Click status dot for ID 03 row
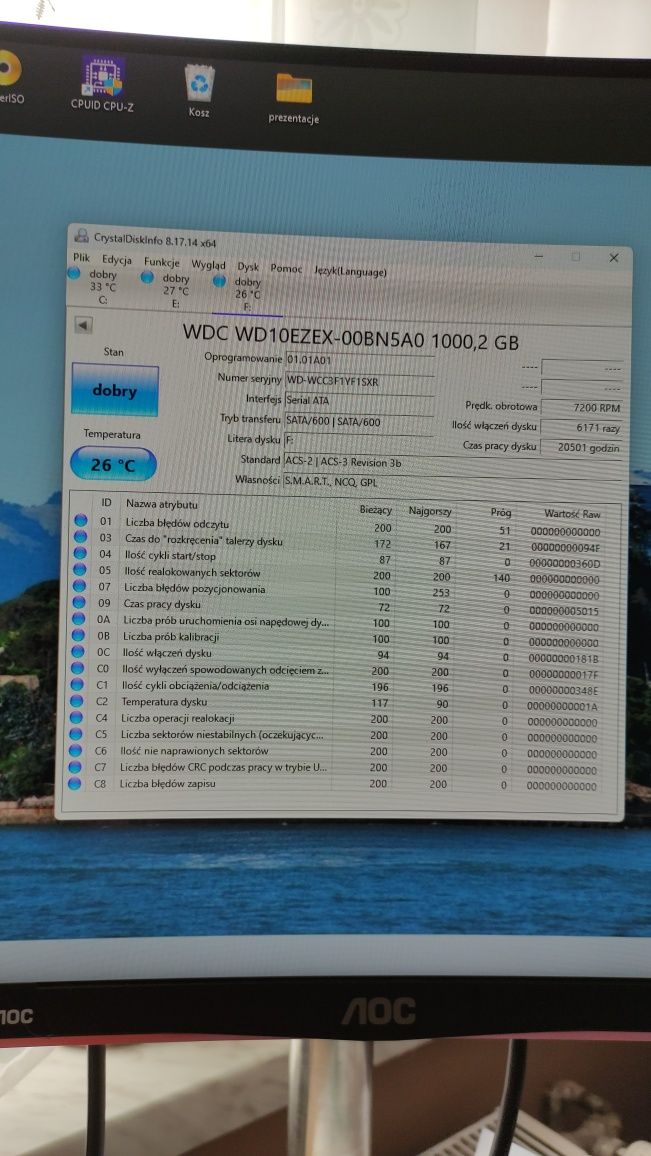The width and height of the screenshot is (651, 1156). (x=80, y=537)
